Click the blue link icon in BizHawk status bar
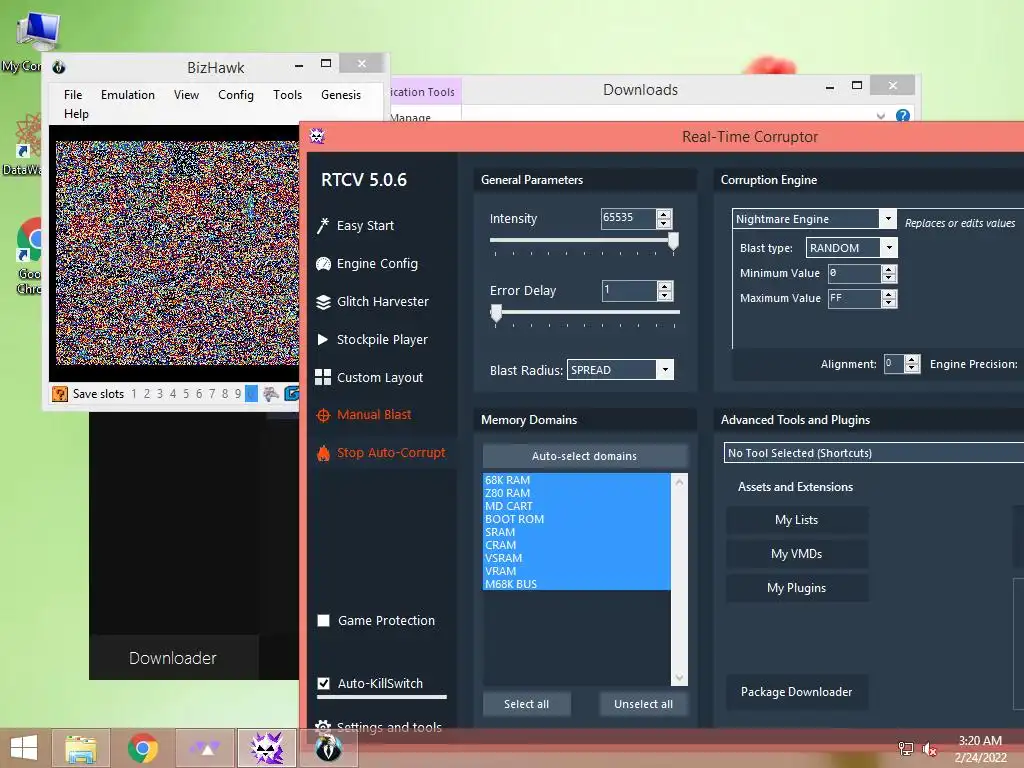 [292, 394]
